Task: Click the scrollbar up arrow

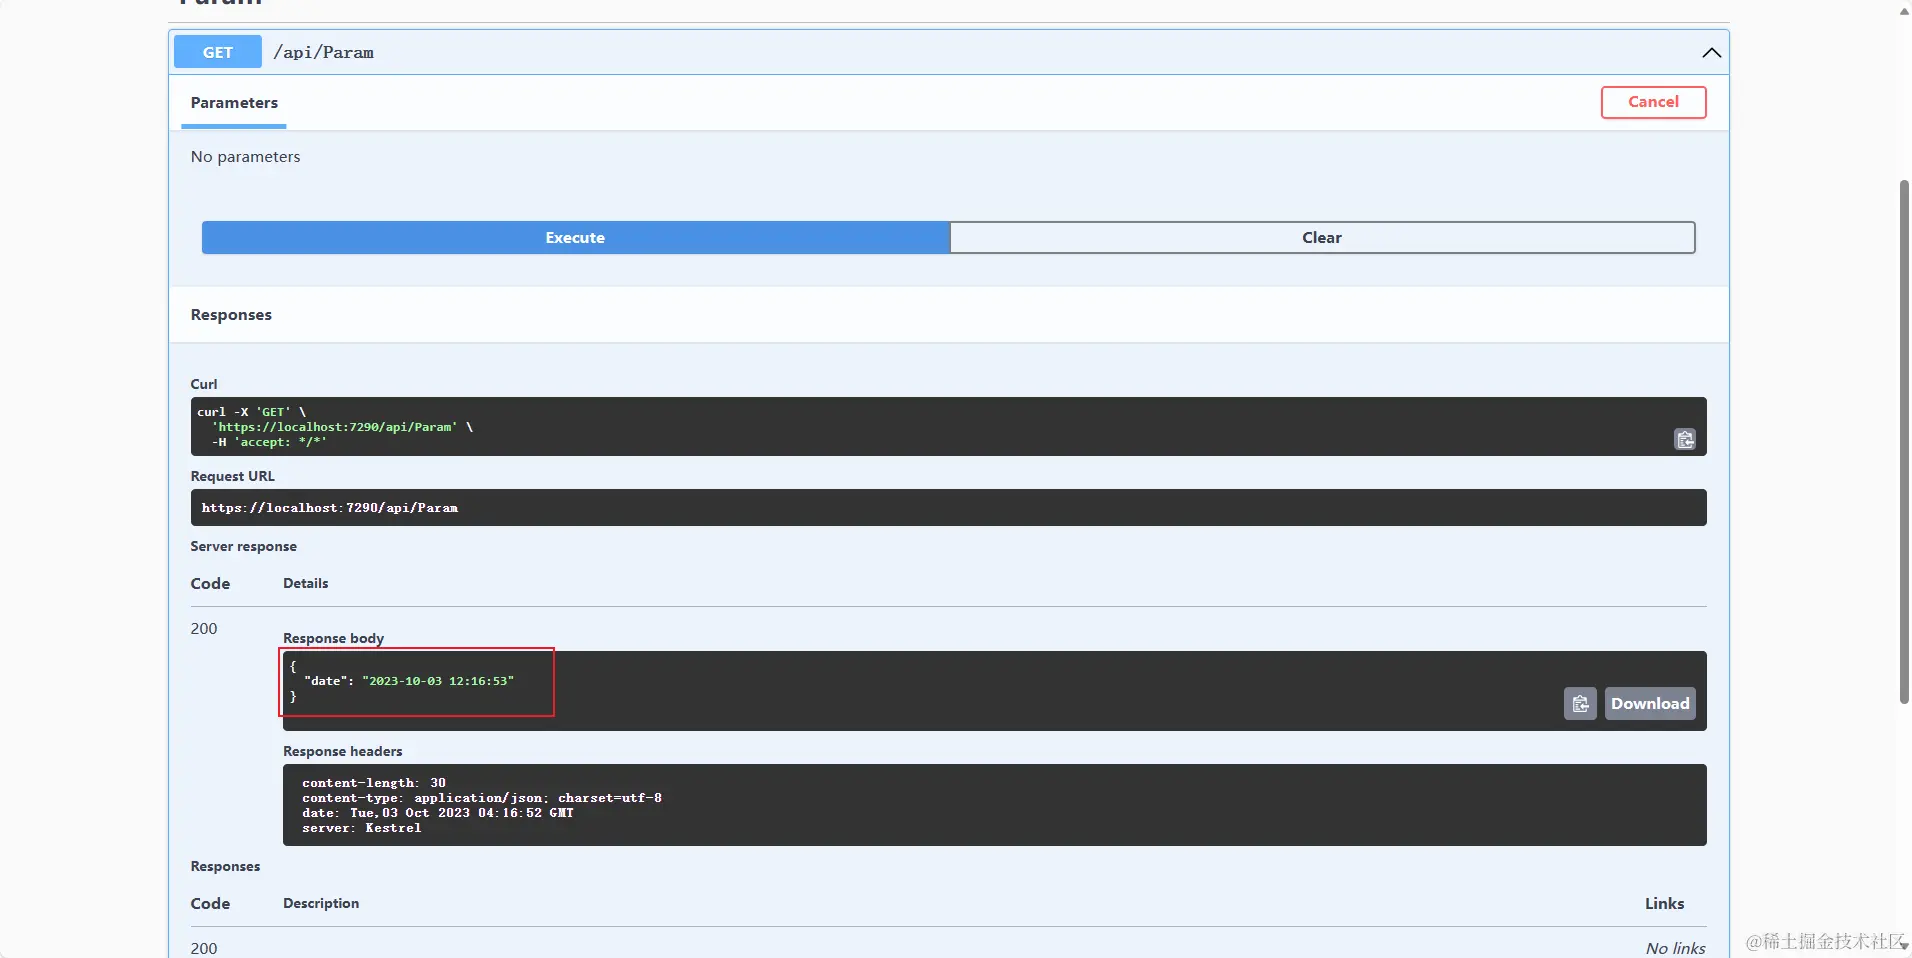Action: 1903,10
